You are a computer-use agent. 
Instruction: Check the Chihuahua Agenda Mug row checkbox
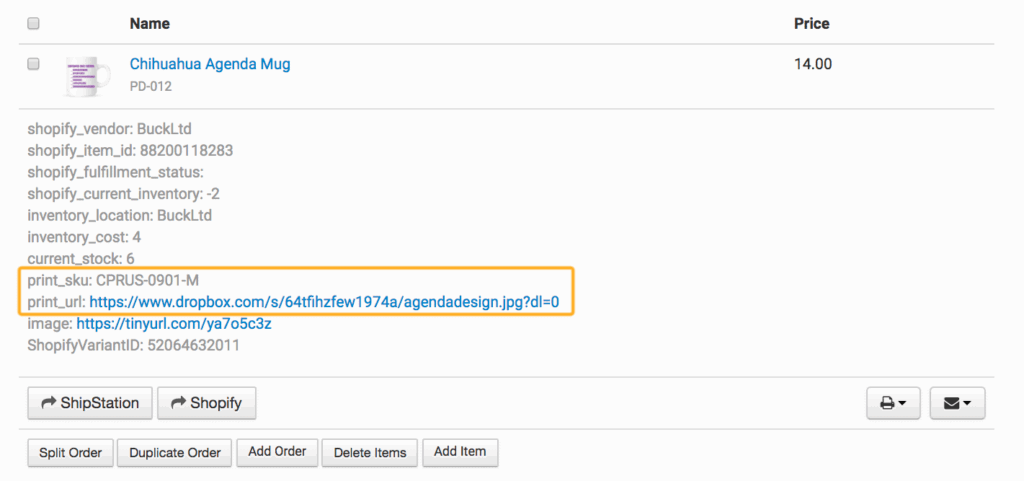[x=33, y=64]
